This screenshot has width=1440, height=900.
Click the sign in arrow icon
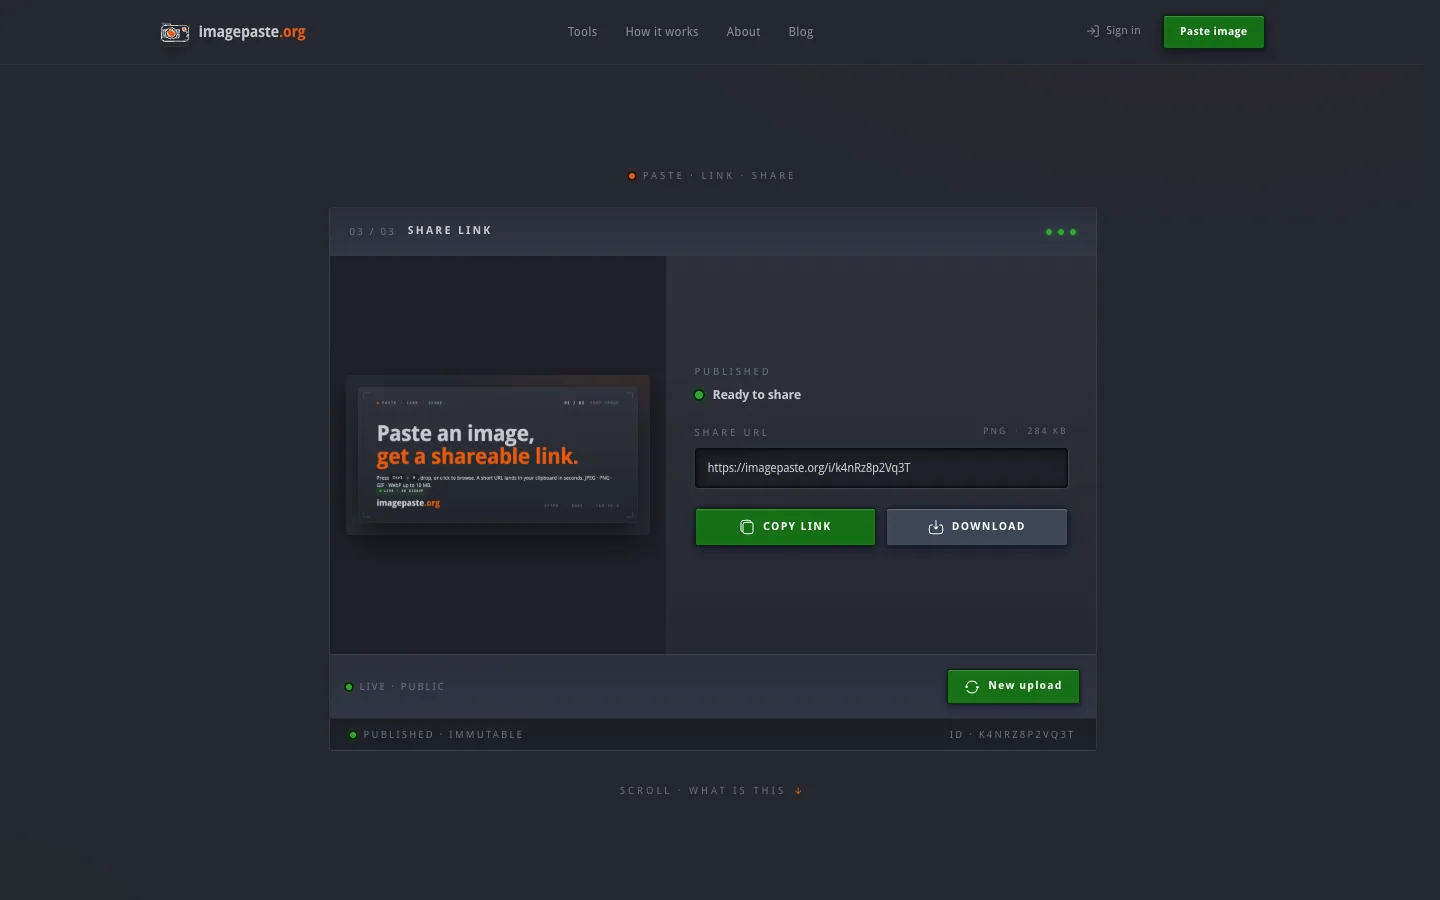click(1093, 31)
